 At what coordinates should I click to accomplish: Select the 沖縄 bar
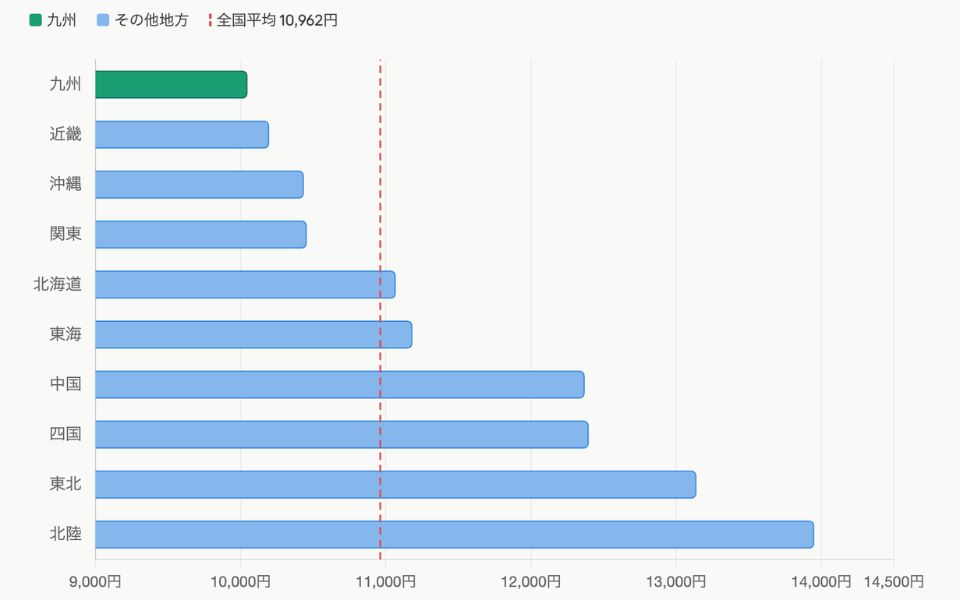(200, 184)
